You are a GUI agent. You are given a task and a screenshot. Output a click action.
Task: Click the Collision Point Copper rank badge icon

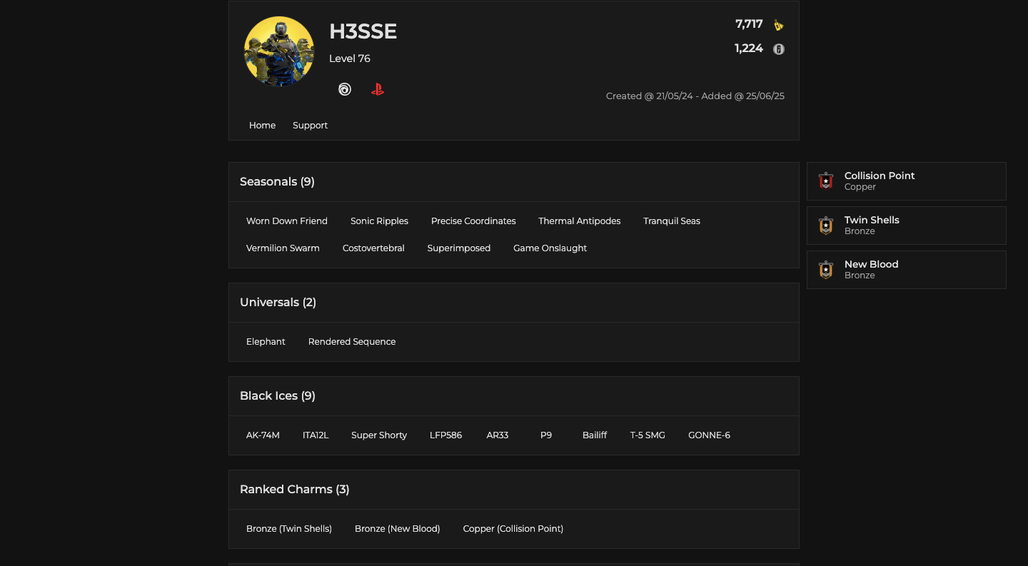[826, 181]
